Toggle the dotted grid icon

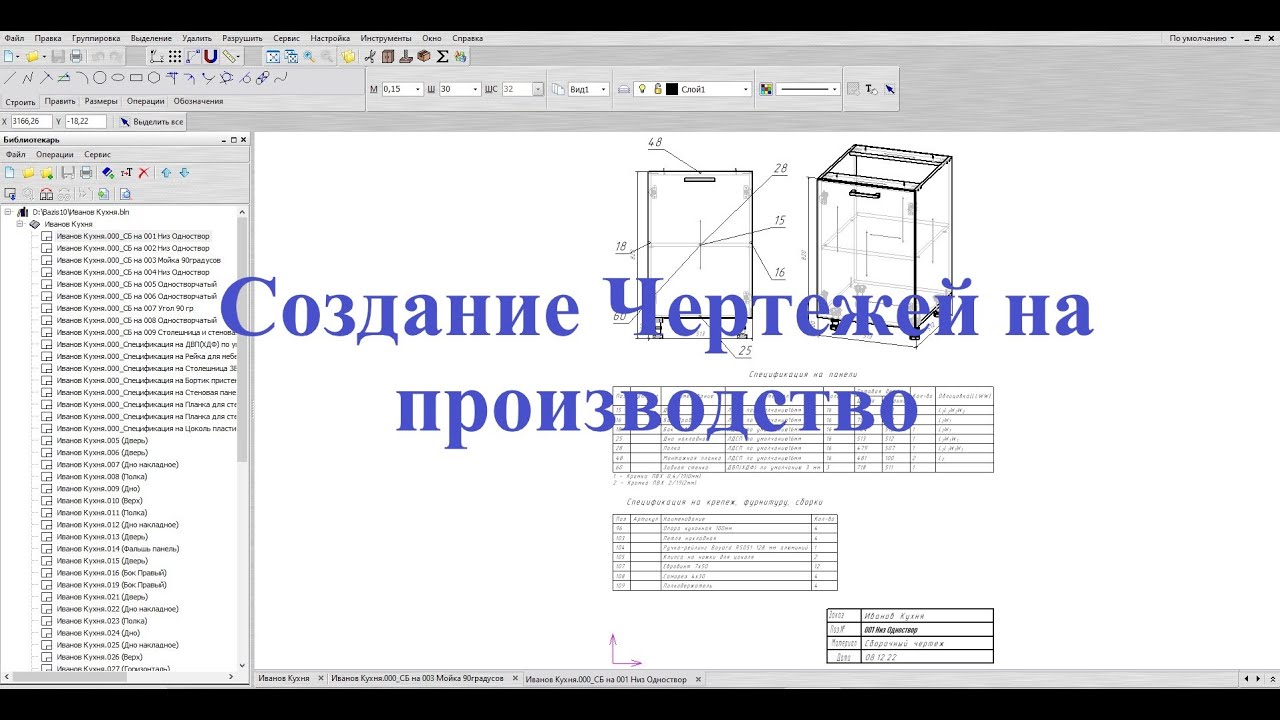pyautogui.click(x=175, y=57)
